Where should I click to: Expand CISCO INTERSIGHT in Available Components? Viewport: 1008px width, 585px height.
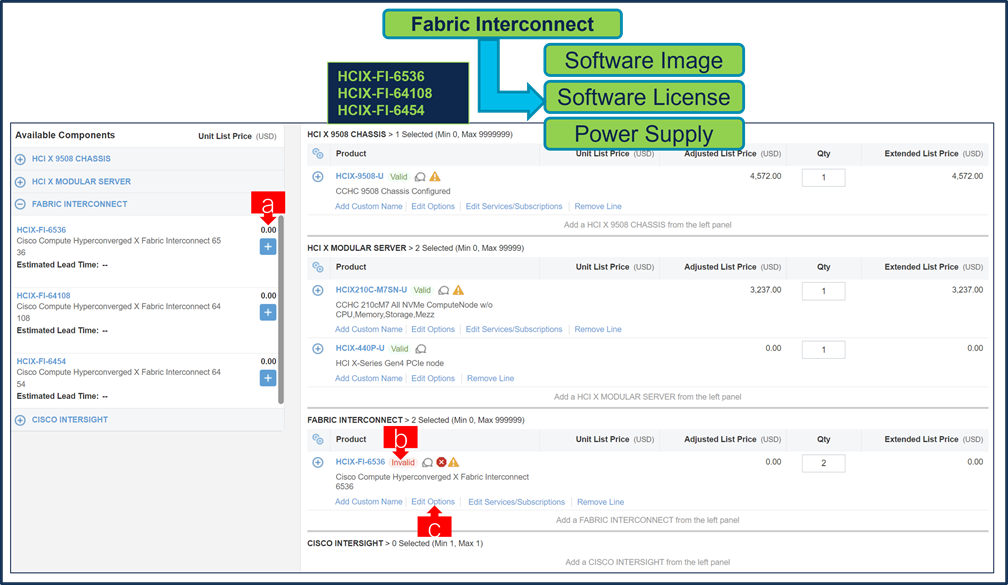tap(21, 420)
